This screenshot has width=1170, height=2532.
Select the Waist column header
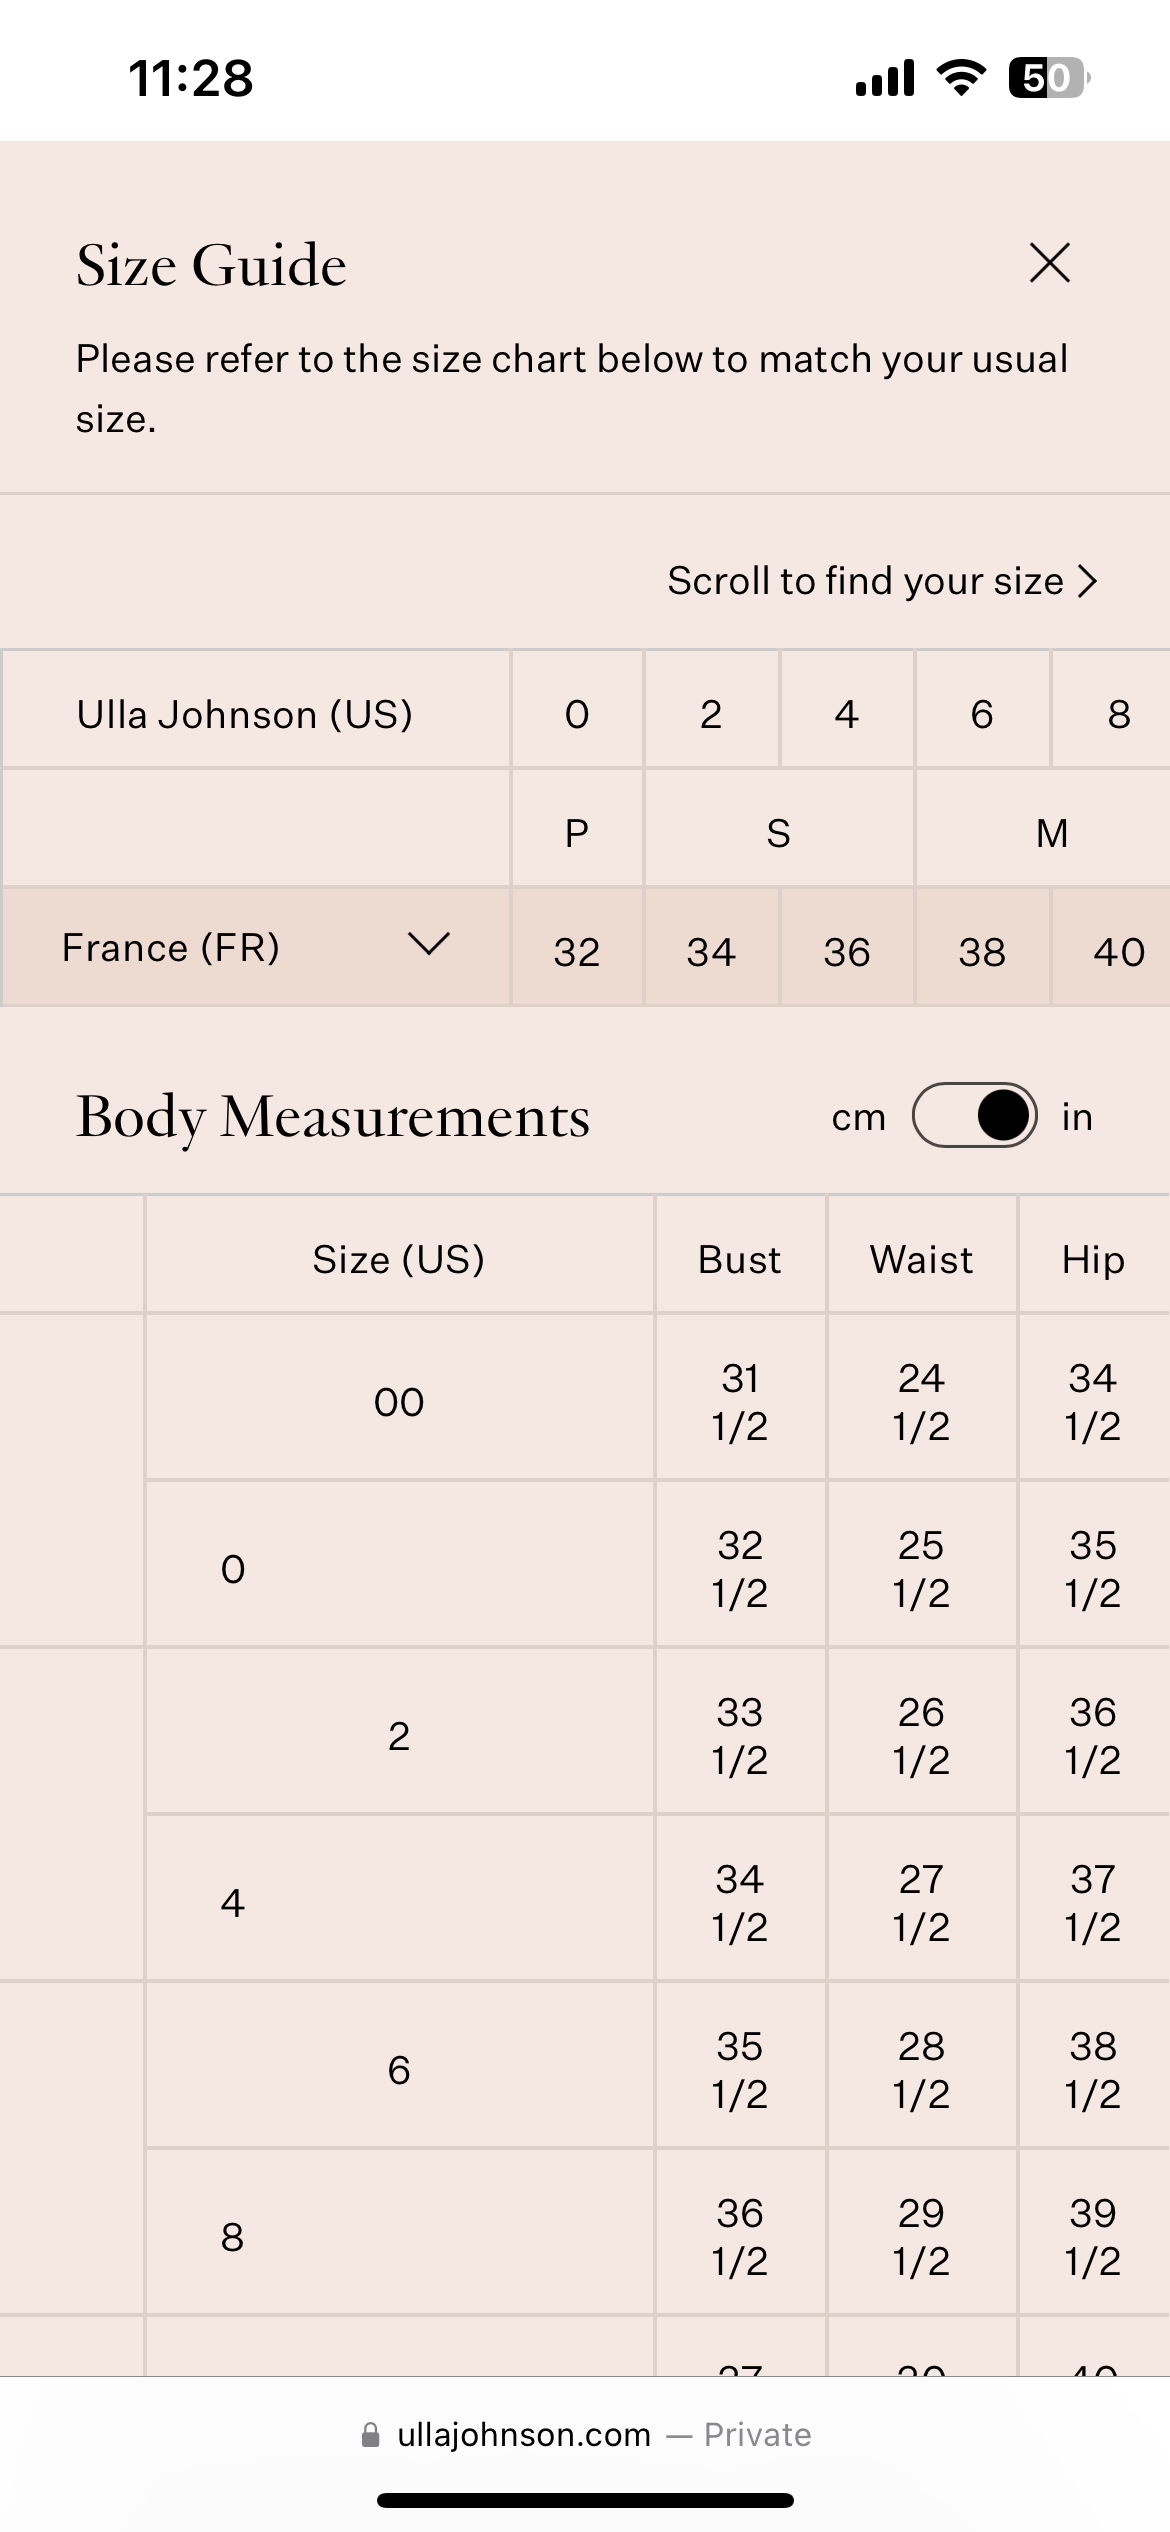click(x=921, y=1259)
